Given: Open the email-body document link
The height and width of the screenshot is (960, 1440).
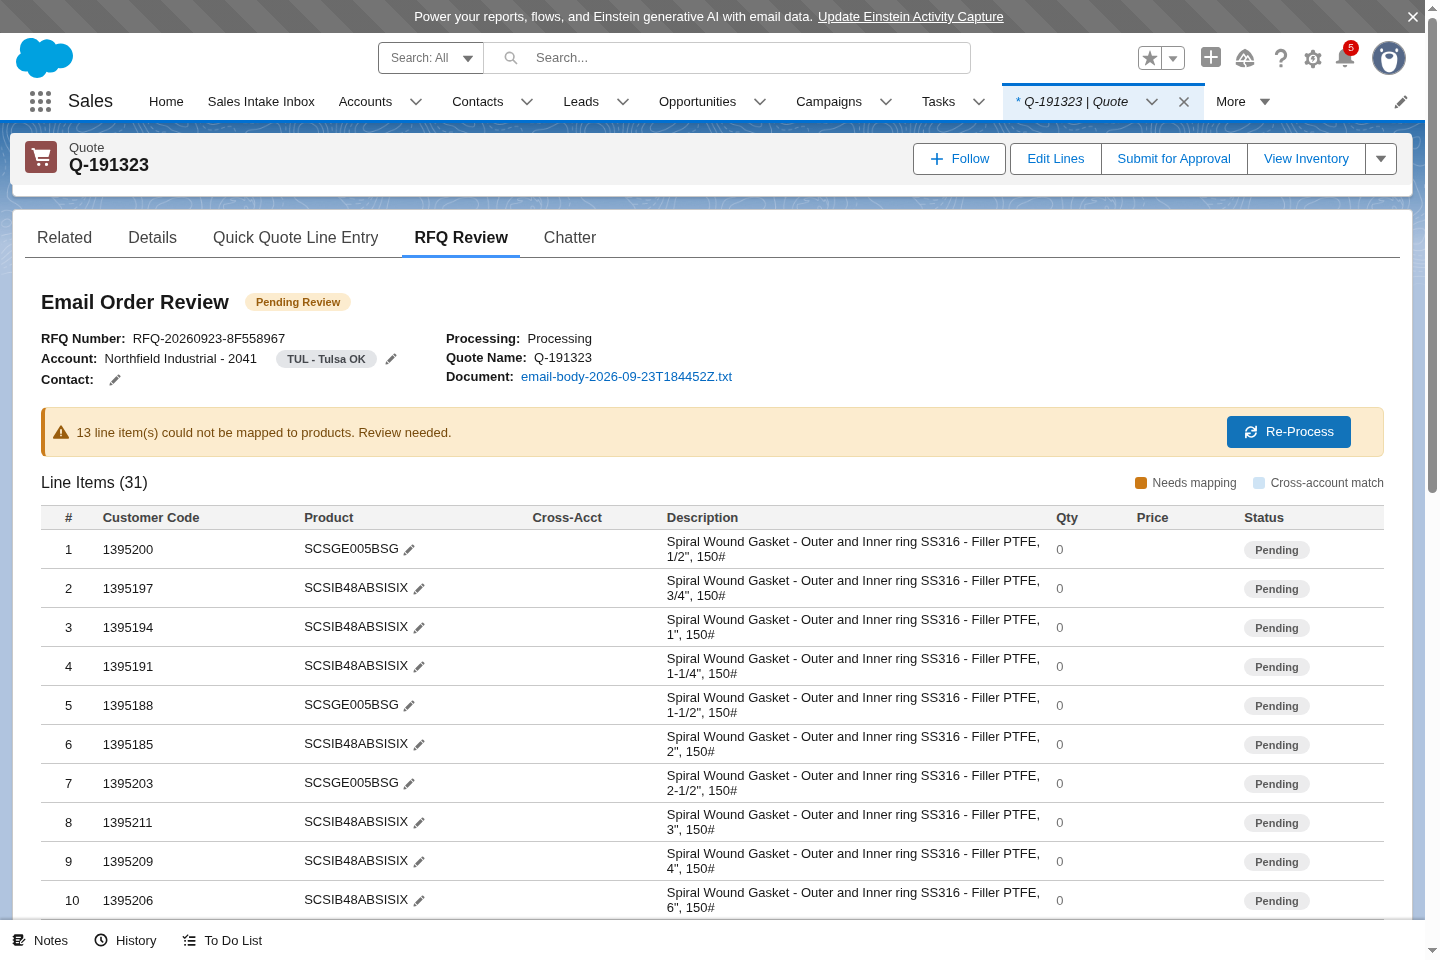Looking at the screenshot, I should [x=626, y=377].
